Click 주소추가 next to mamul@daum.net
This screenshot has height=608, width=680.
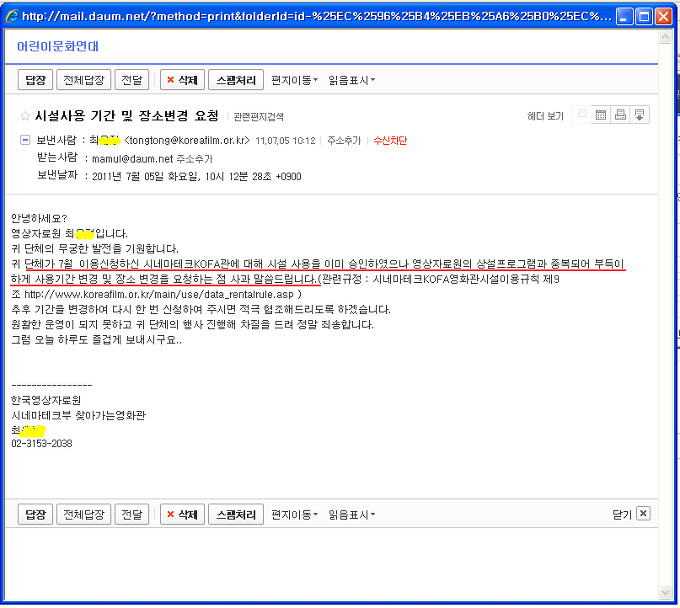pos(195,159)
